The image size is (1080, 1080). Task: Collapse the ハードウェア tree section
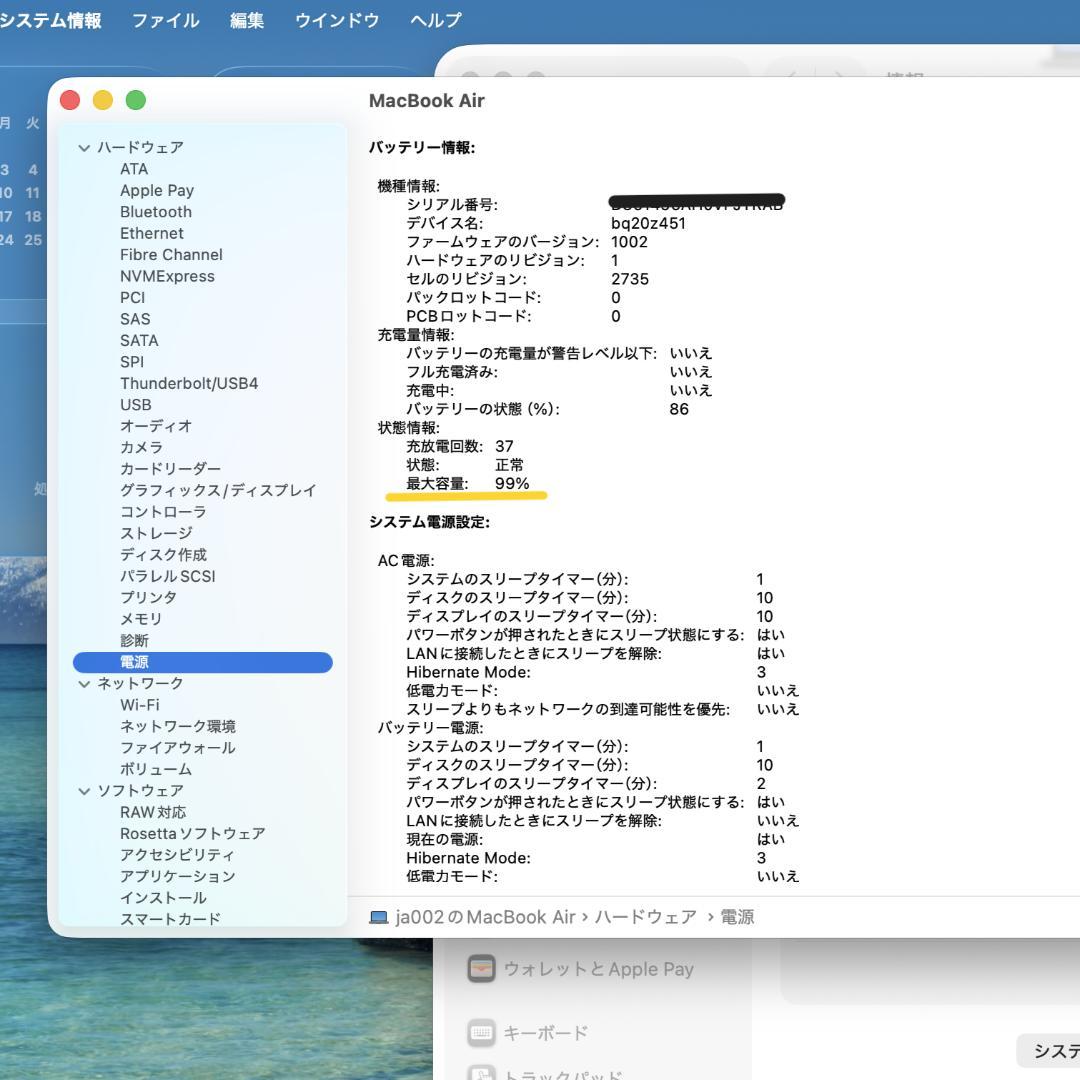tap(84, 147)
